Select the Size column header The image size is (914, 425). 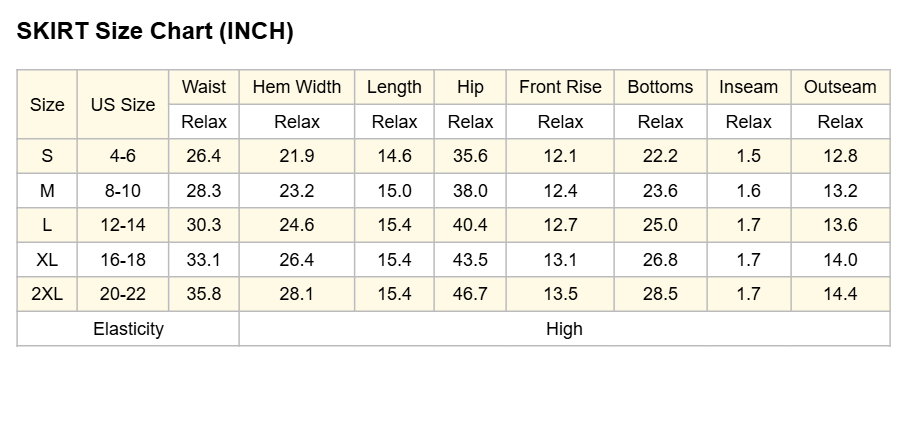[x=47, y=104]
